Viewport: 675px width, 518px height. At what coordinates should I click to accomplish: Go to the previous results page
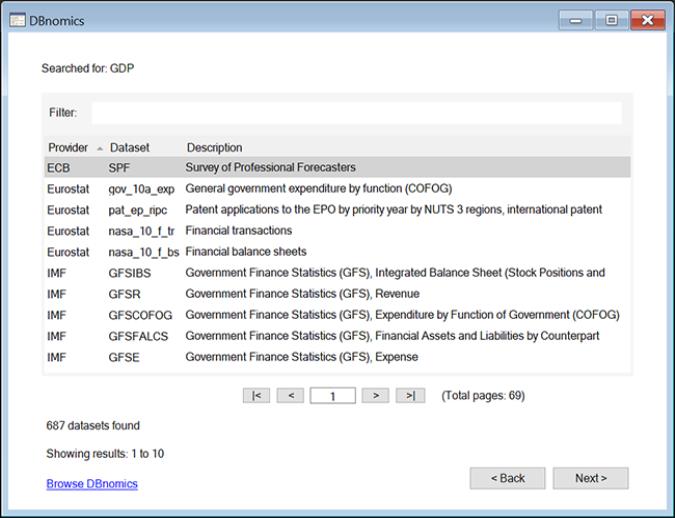coord(290,395)
